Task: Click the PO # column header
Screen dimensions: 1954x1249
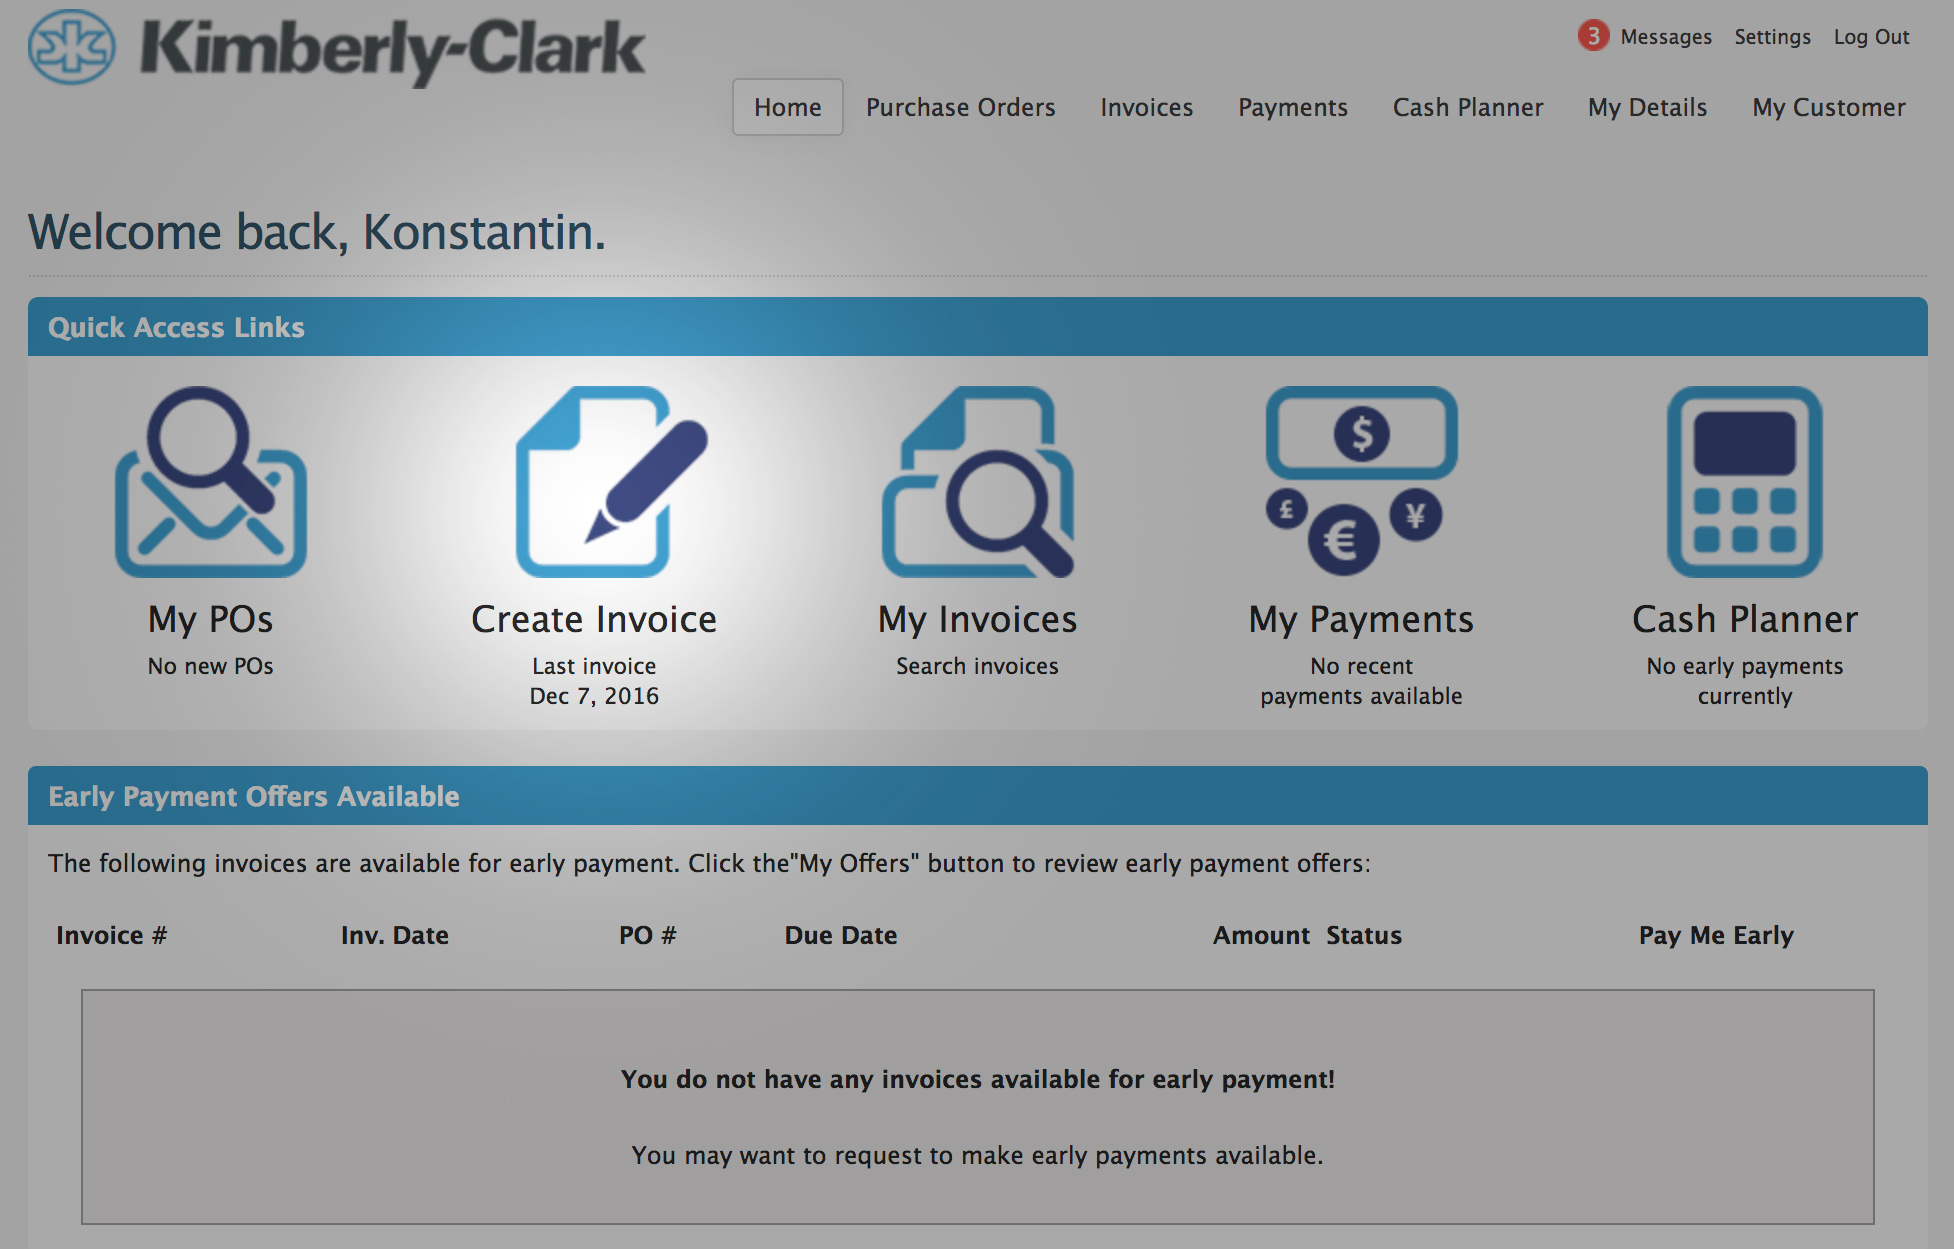Action: pyautogui.click(x=648, y=935)
